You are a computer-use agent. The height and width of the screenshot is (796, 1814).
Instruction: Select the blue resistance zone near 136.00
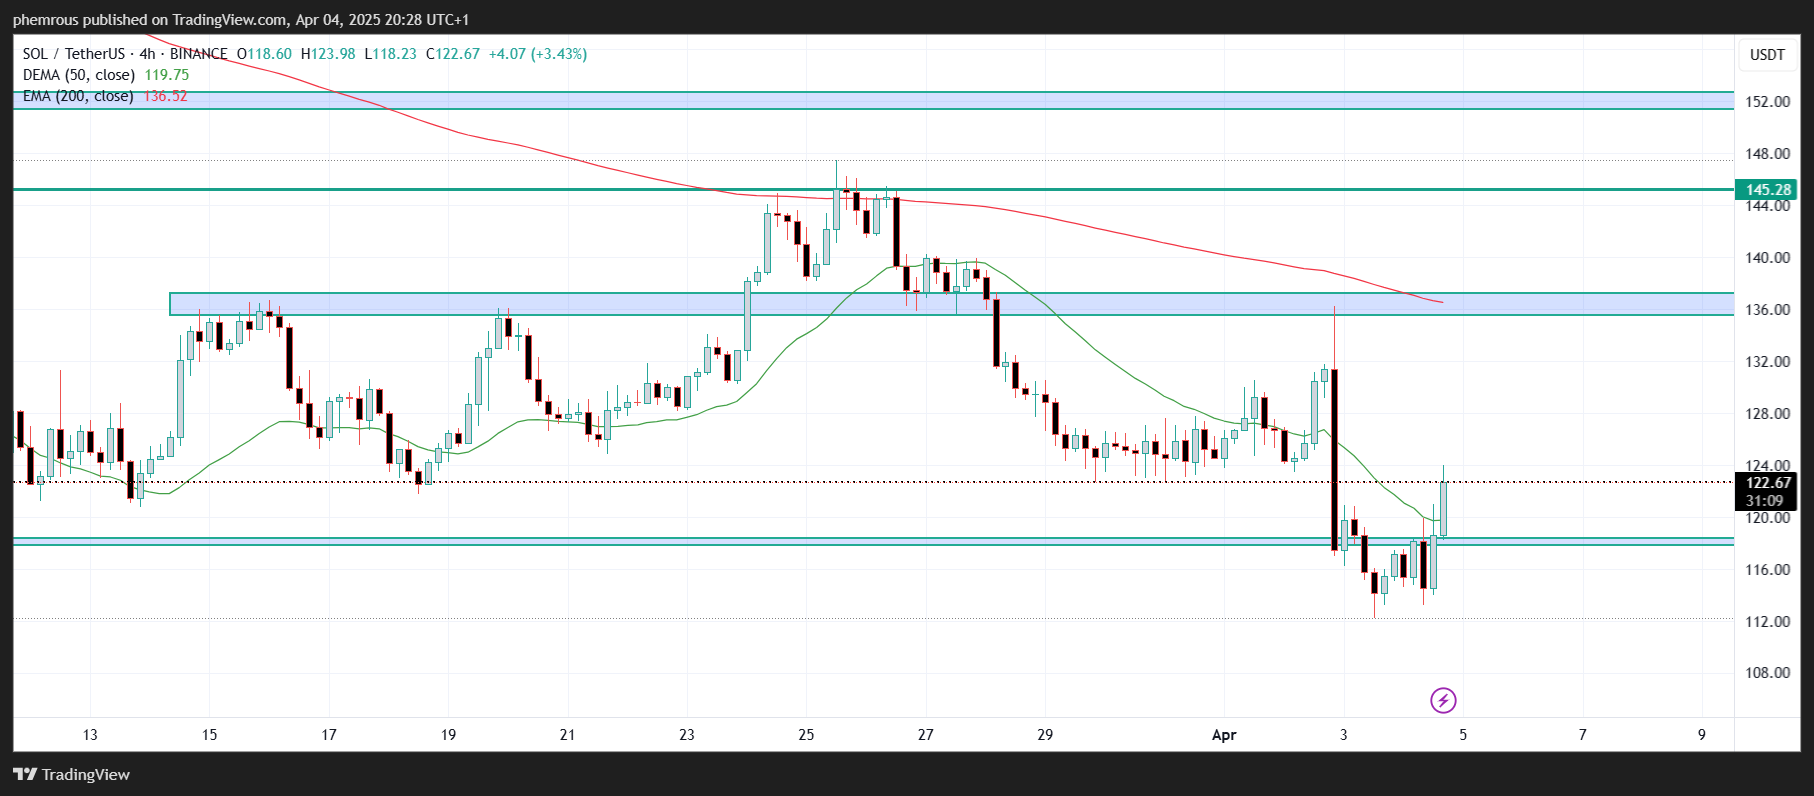600,304
